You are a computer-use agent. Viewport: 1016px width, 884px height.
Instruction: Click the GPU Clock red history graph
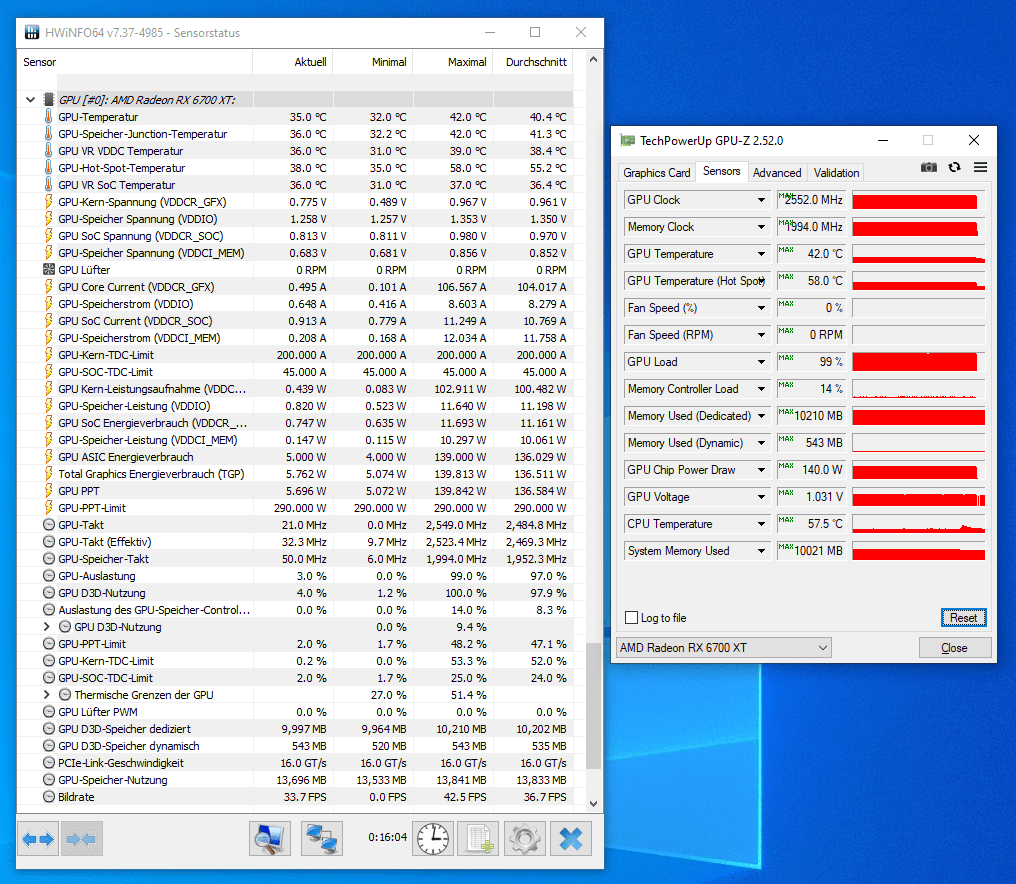(918, 200)
